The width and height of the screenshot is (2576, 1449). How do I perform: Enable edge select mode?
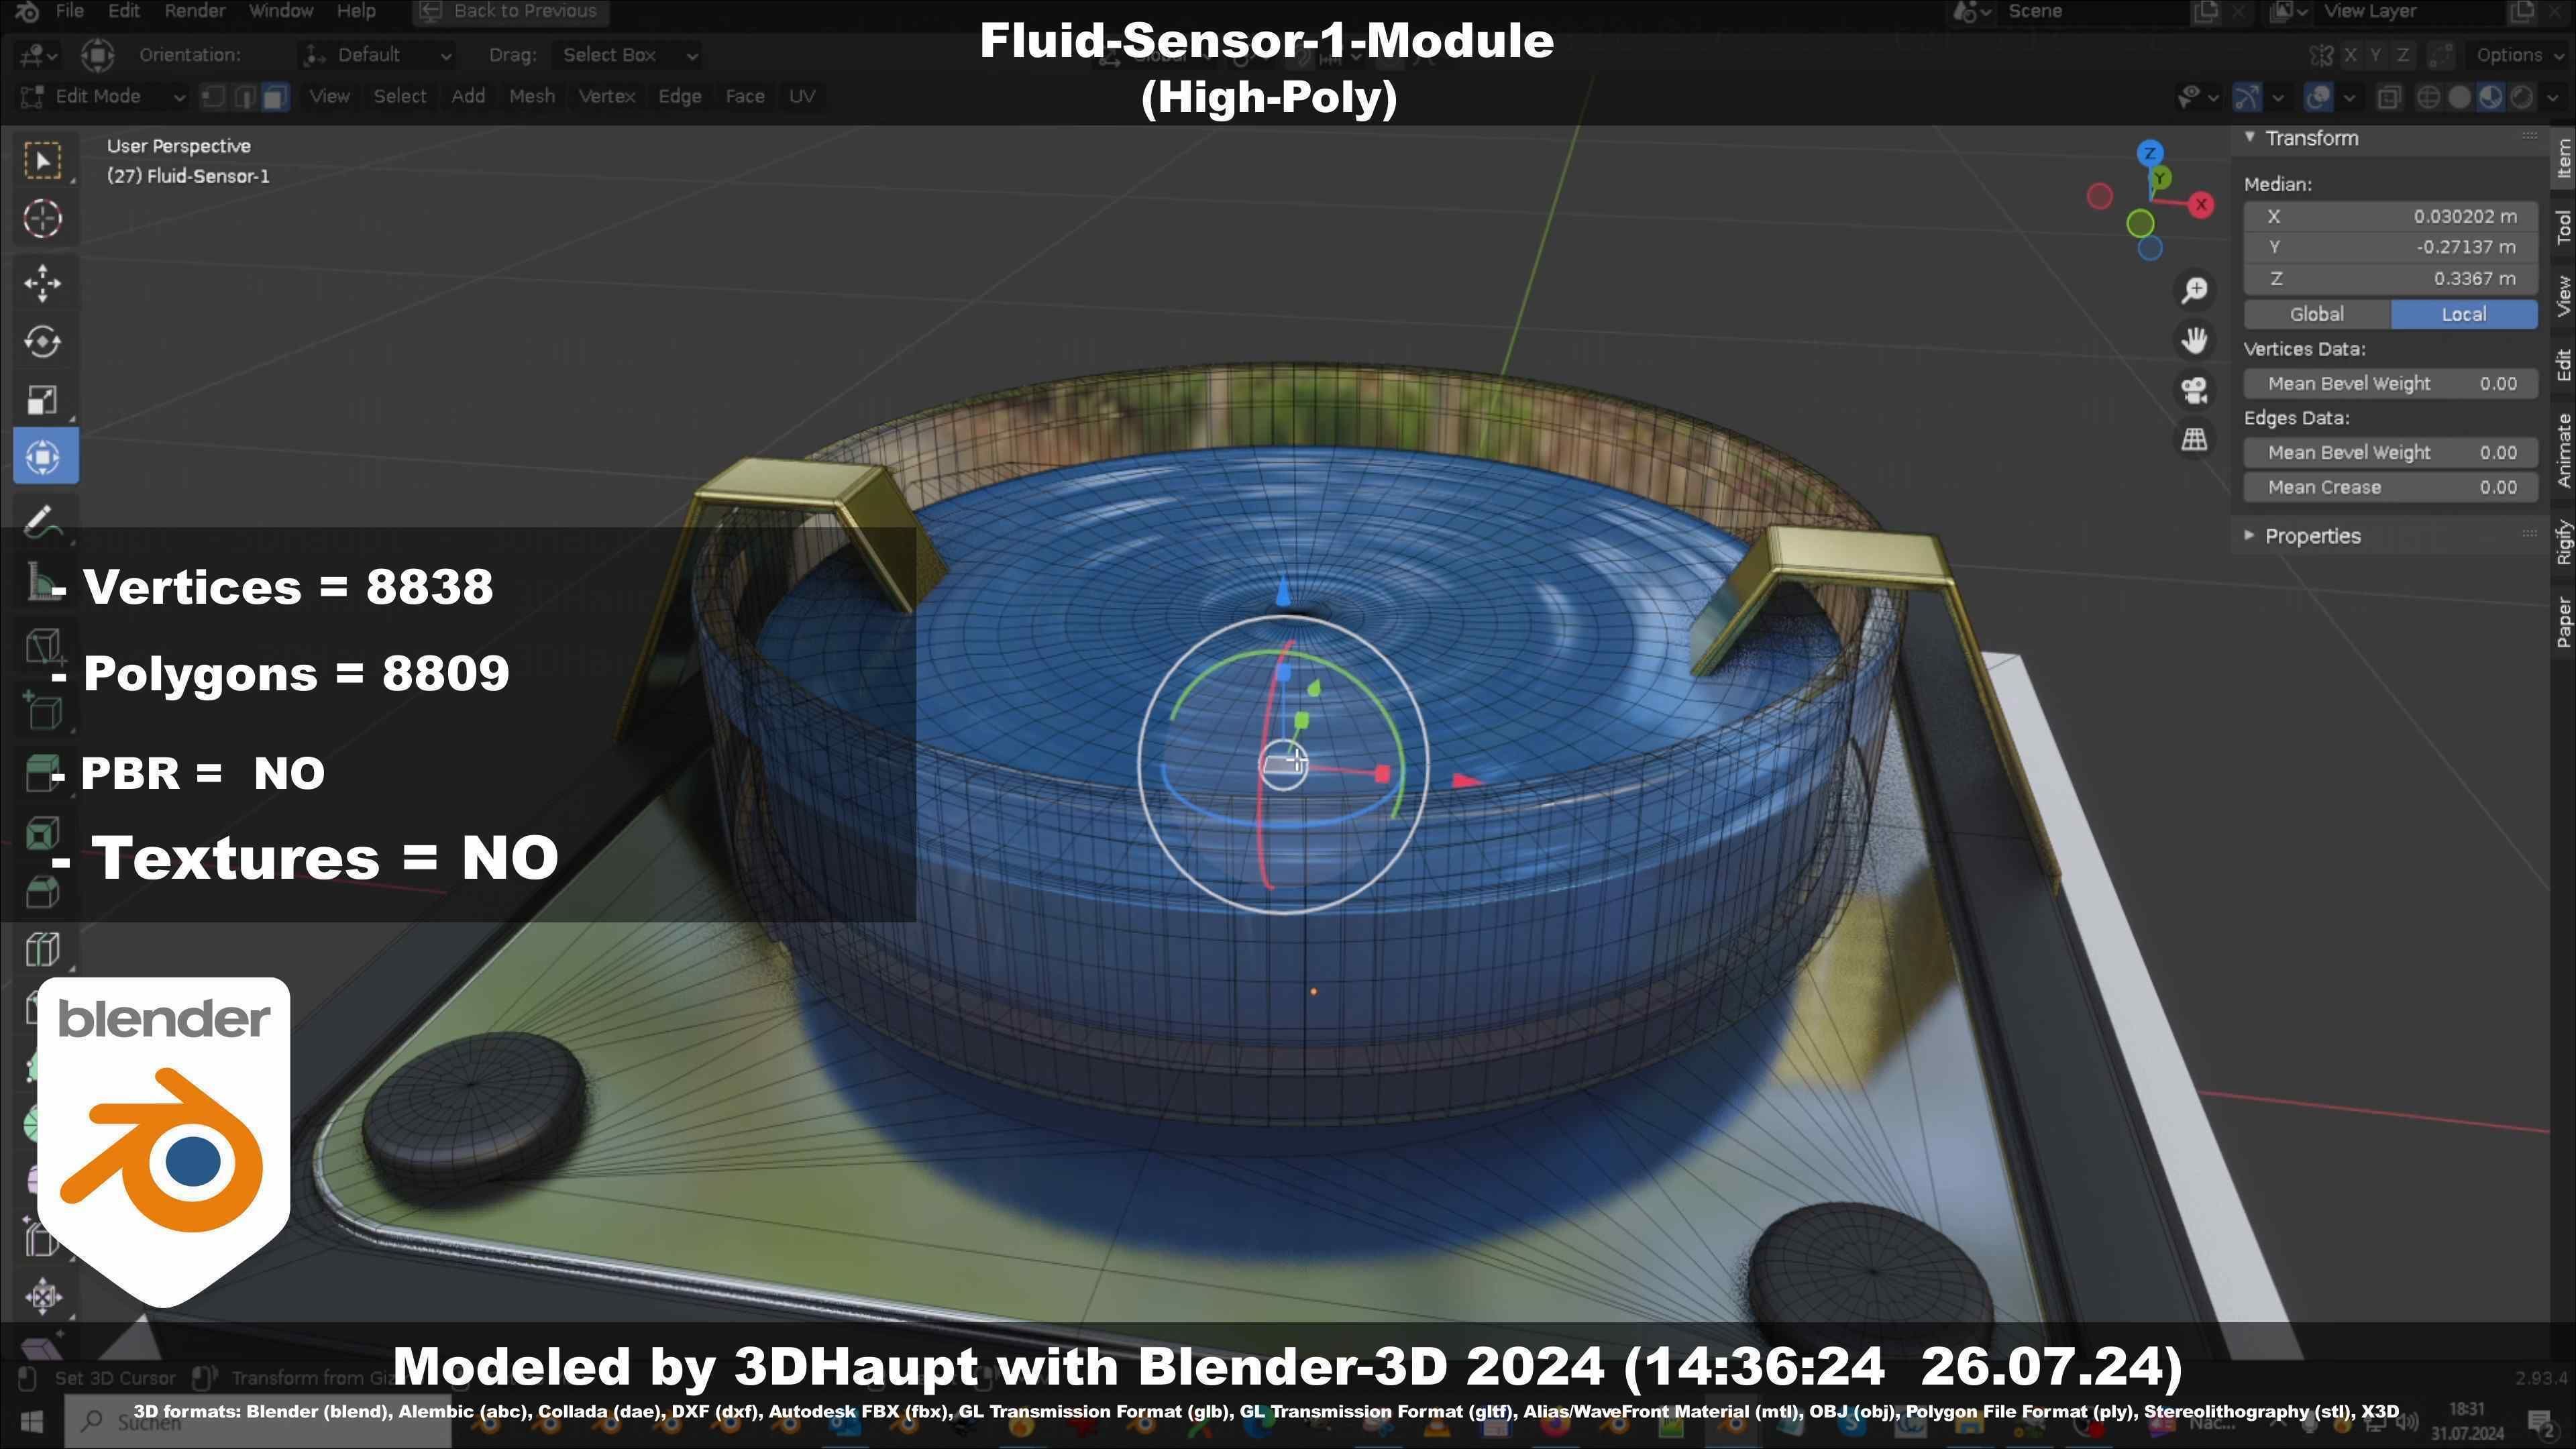[x=244, y=97]
